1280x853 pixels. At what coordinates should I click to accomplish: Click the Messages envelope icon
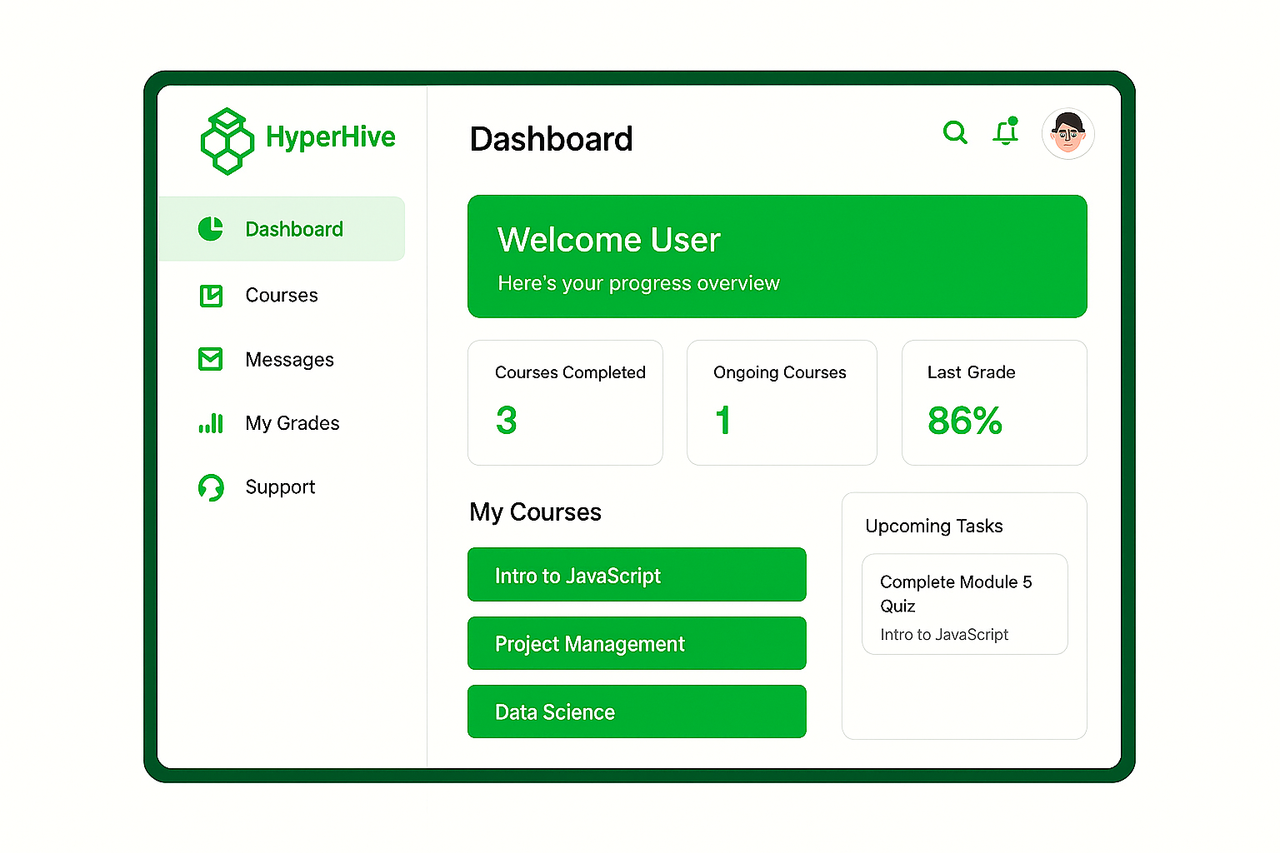(210, 359)
